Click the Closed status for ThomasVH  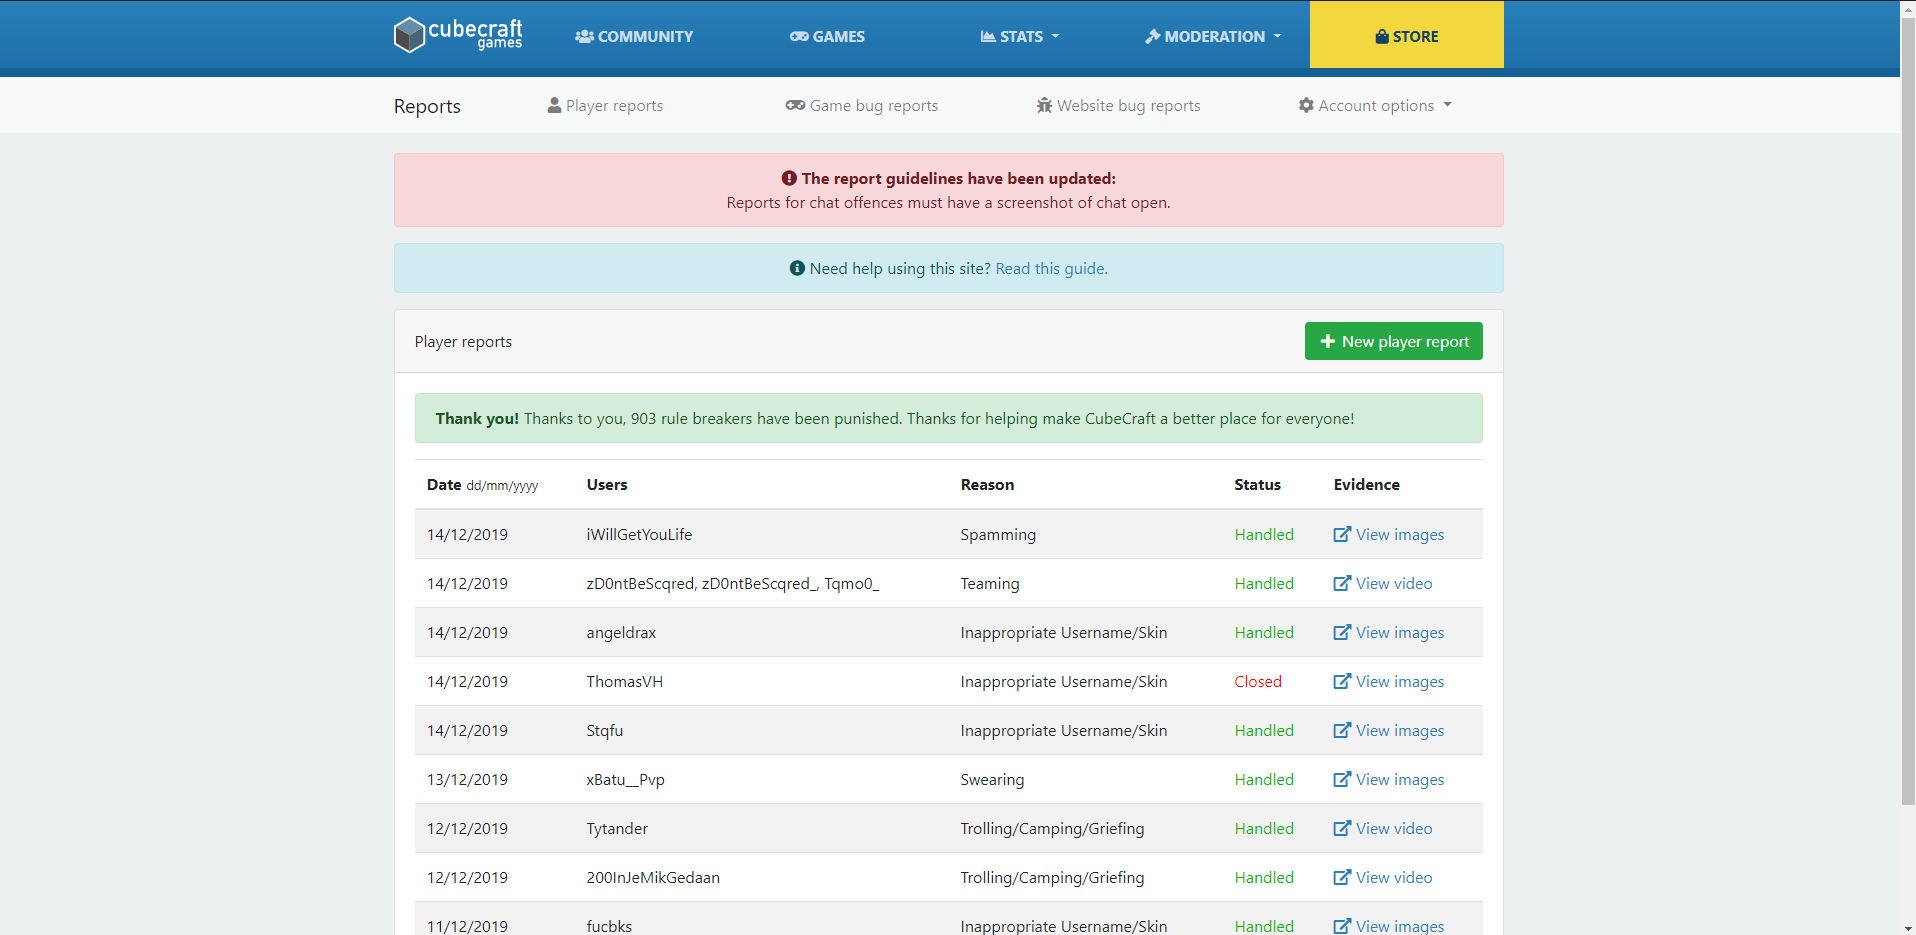[x=1257, y=681]
